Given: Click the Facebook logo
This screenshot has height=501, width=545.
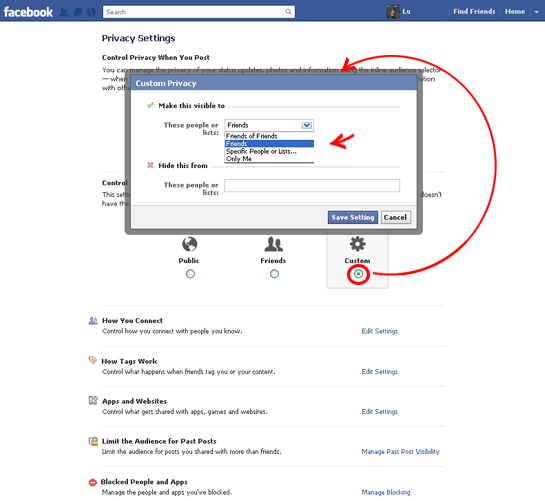Looking at the screenshot, I should click(28, 12).
